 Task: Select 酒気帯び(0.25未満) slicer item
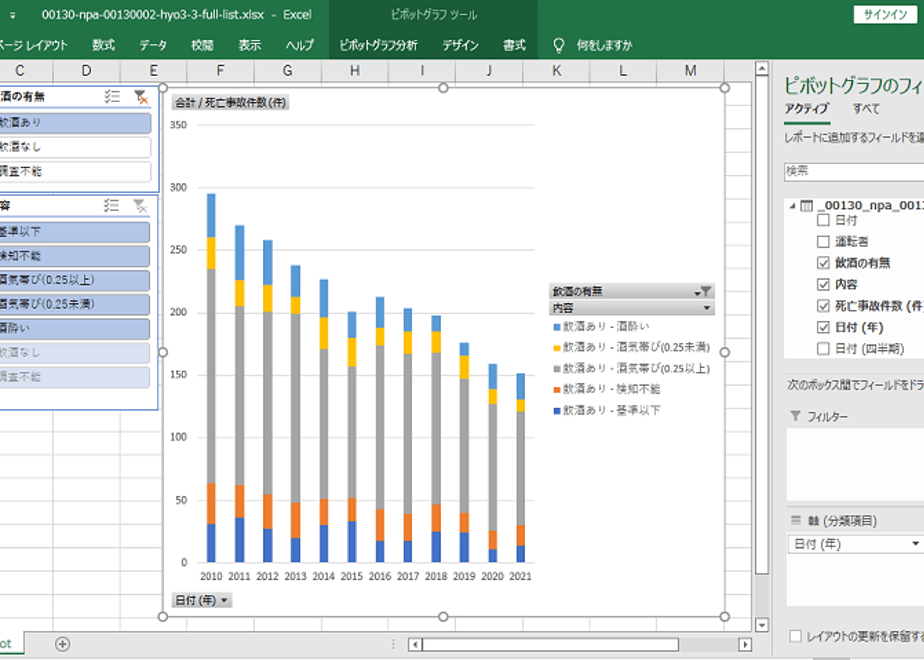pyautogui.click(x=74, y=304)
